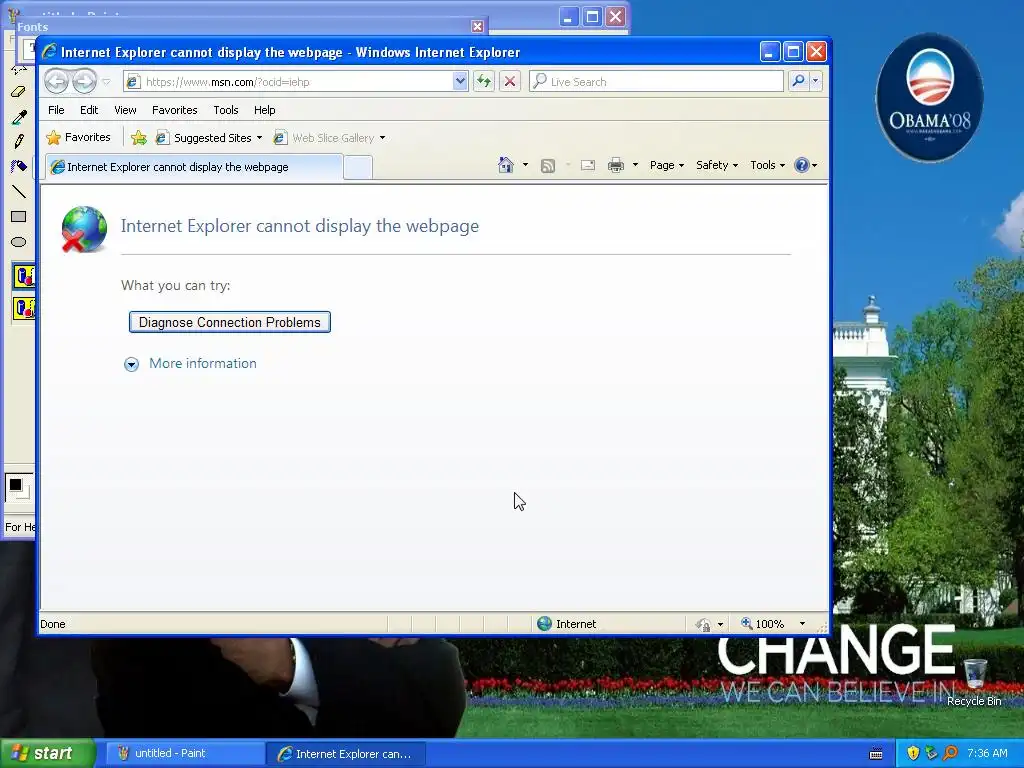Click the More information link text
1024x768 pixels.
click(202, 363)
